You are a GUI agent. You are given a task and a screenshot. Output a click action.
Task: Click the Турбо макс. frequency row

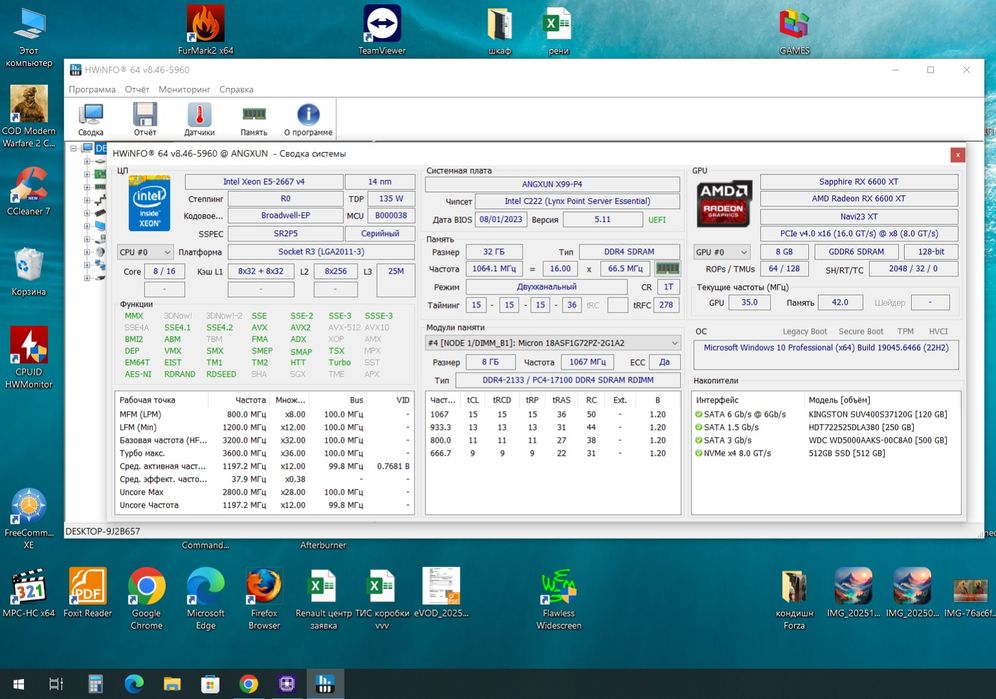(x=264, y=453)
